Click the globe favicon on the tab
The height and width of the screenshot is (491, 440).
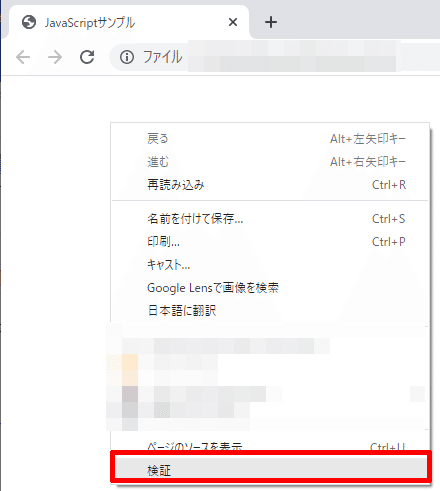[x=29, y=22]
